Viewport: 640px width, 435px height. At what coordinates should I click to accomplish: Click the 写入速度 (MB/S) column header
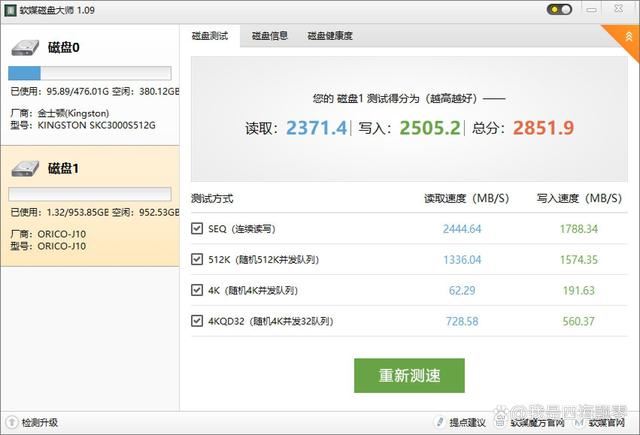tap(579, 199)
